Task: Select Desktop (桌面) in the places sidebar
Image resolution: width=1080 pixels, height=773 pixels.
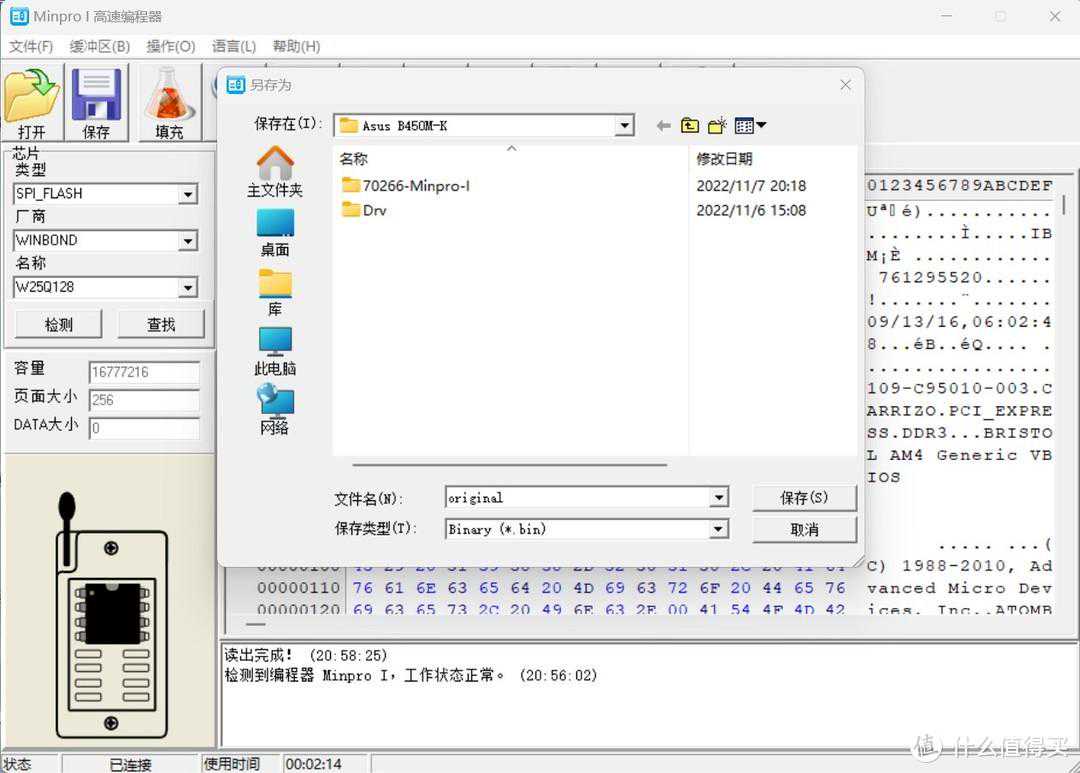Action: coord(275,233)
